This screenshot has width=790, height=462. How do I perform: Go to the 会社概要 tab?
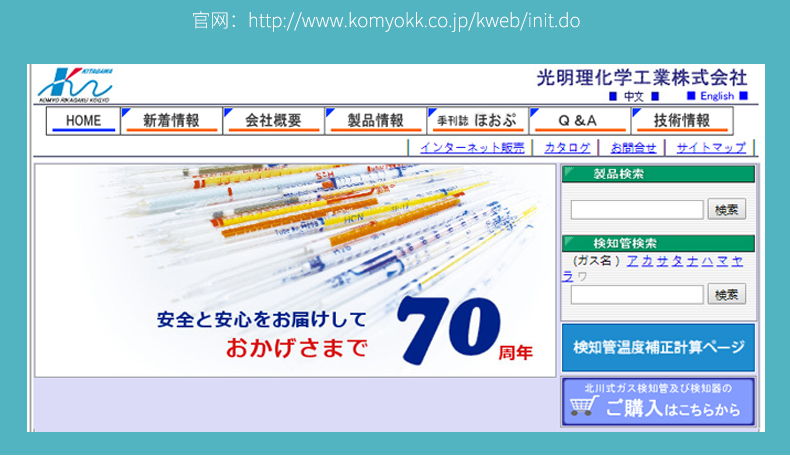273,121
